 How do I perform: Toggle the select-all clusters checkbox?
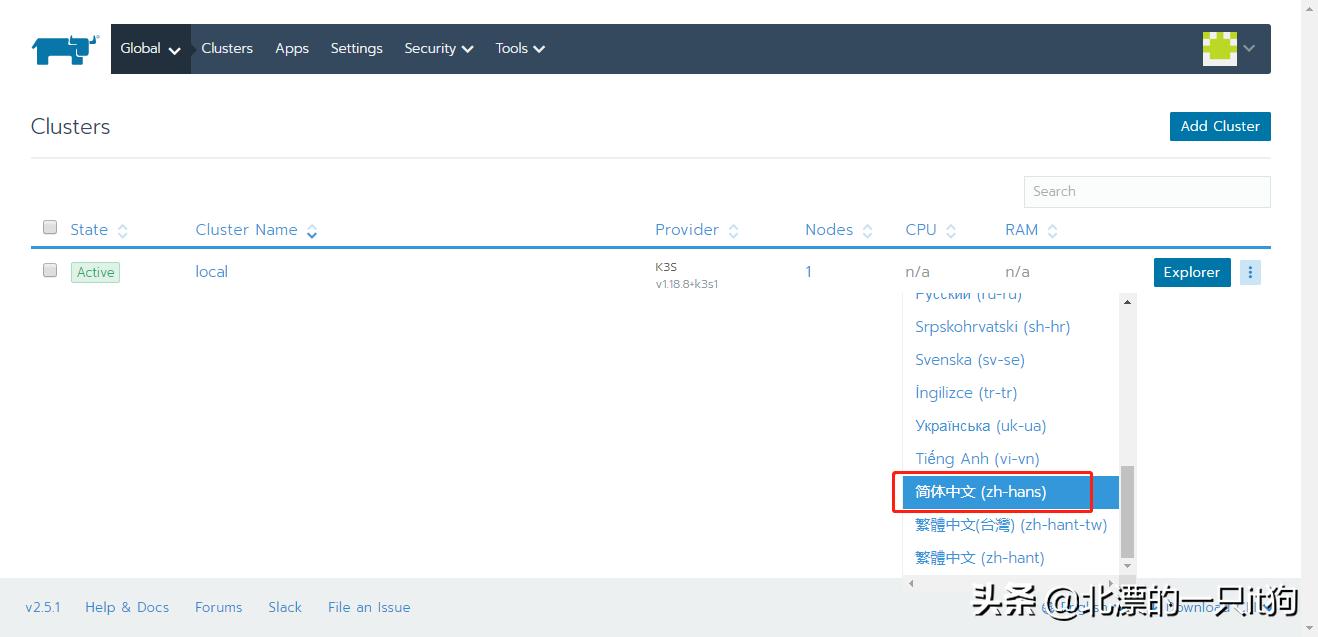click(50, 228)
